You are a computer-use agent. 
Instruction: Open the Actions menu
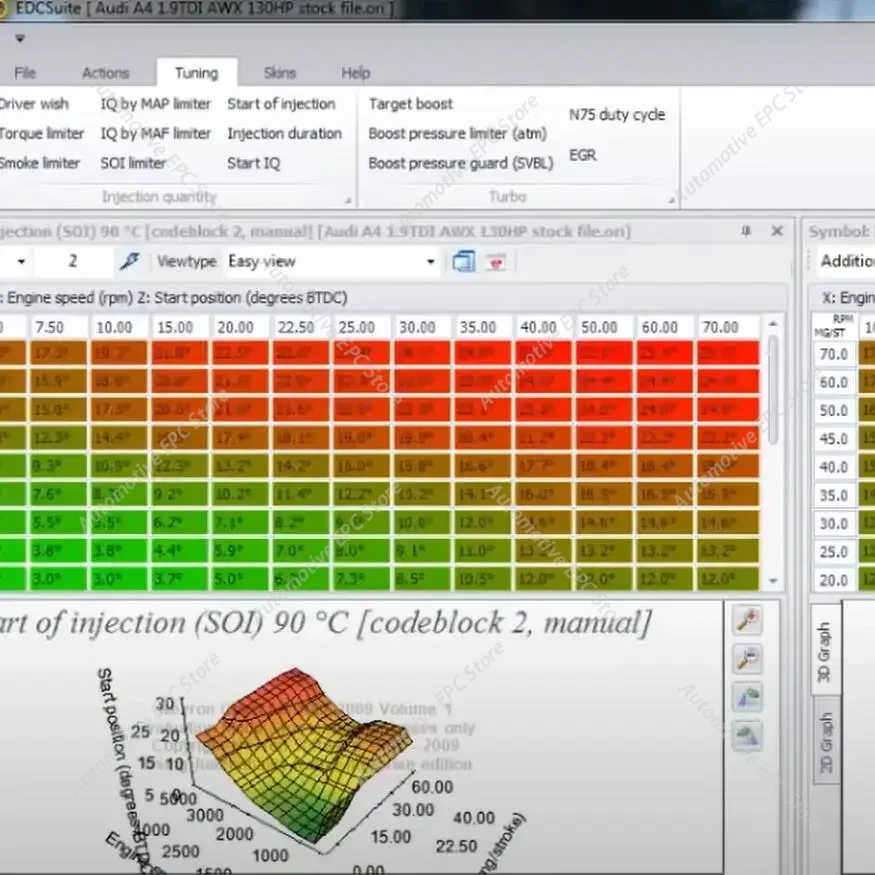coord(106,72)
